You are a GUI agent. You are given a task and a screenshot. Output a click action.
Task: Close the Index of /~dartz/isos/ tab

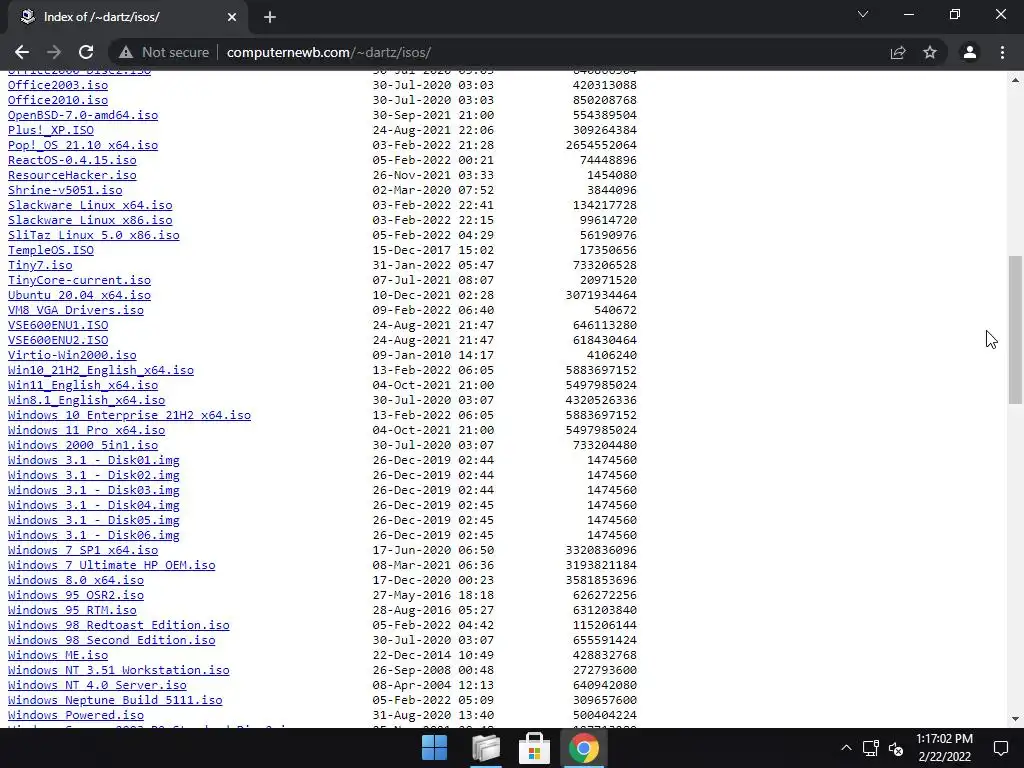[232, 17]
